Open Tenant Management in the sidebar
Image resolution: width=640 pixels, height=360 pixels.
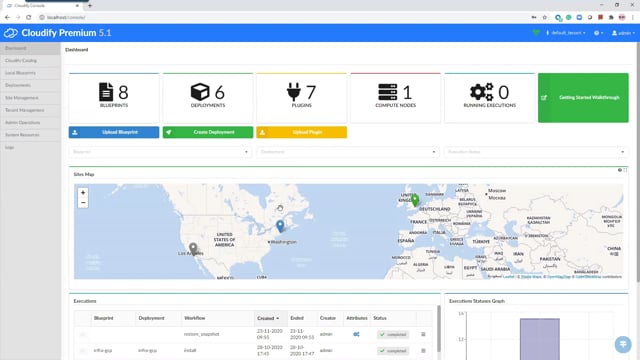pyautogui.click(x=31, y=110)
